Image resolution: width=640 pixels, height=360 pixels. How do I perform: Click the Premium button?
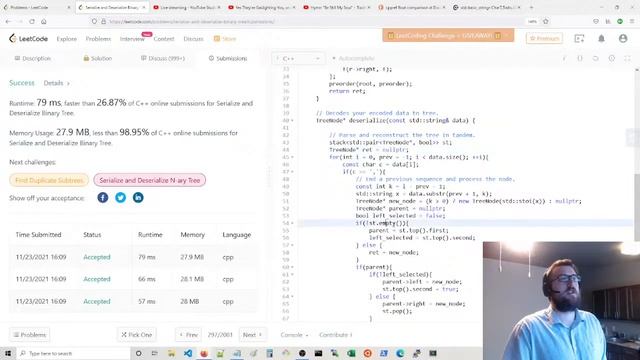coord(544,38)
